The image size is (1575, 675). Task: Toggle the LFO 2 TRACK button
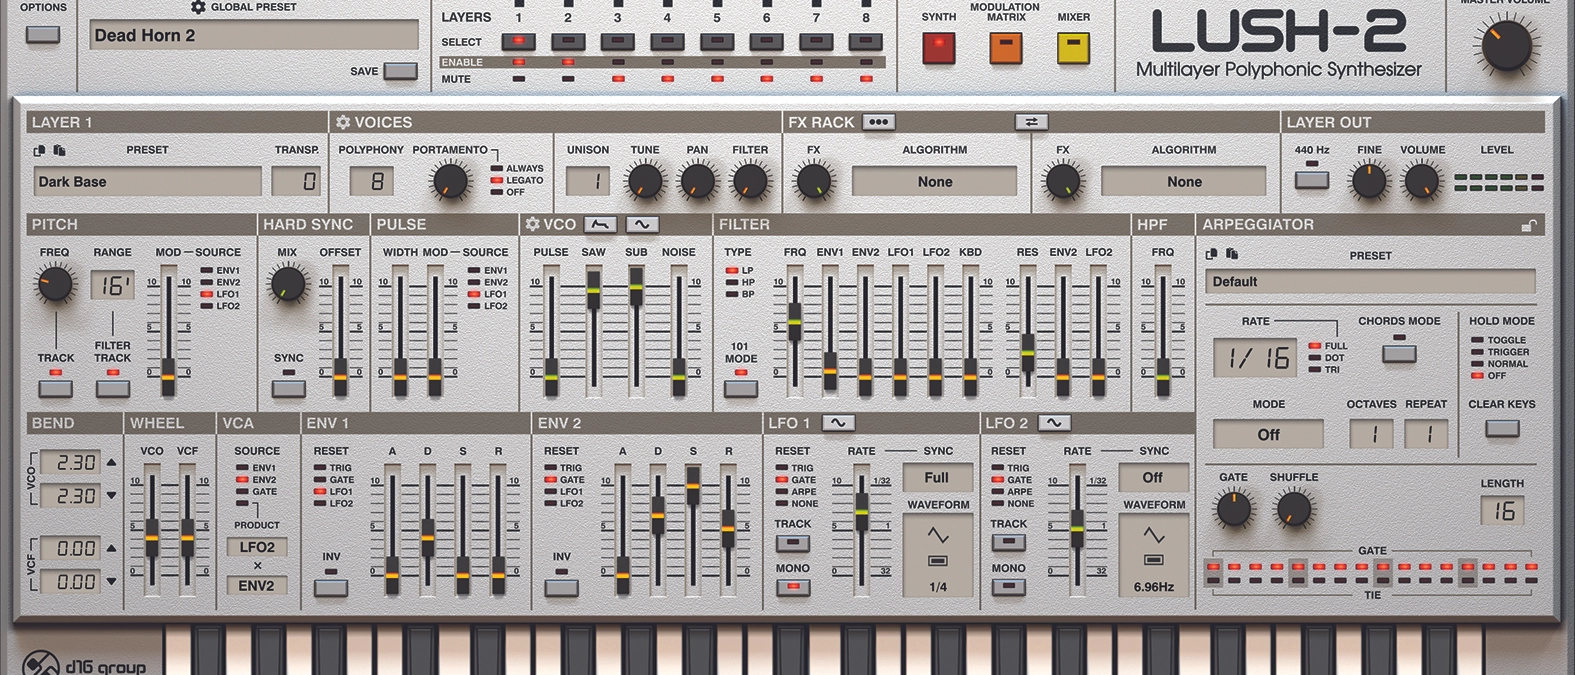pyautogui.click(x=1008, y=542)
